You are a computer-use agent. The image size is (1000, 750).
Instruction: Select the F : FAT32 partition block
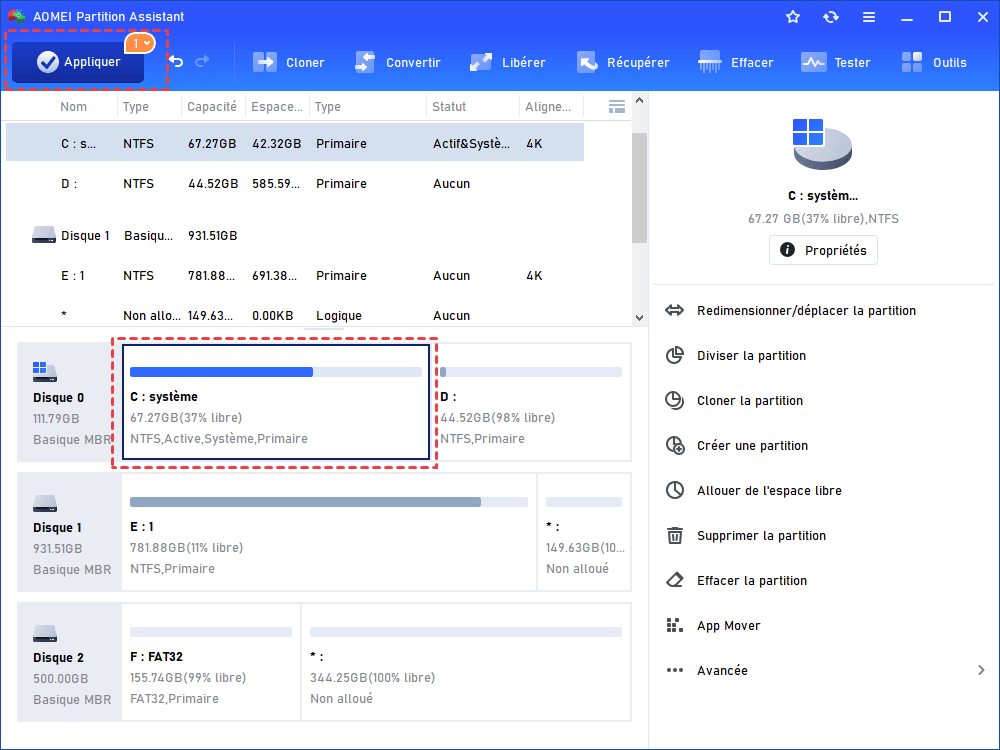(x=210, y=662)
